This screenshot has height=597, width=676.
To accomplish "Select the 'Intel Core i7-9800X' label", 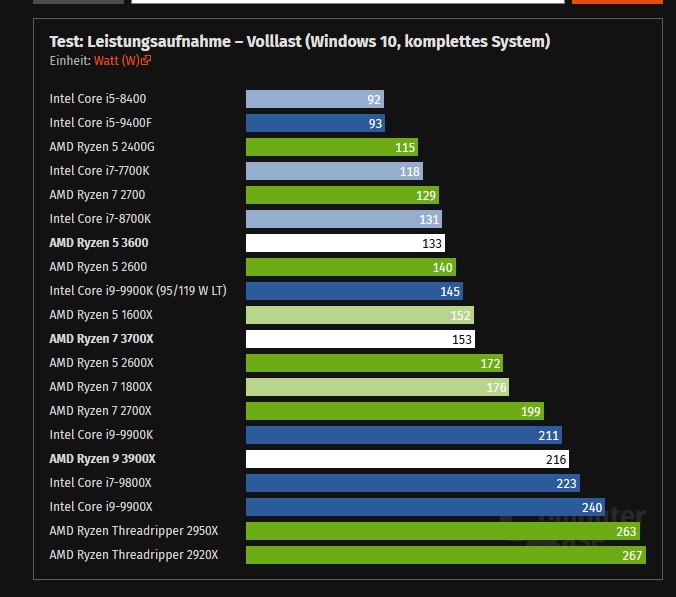I will tap(100, 483).
